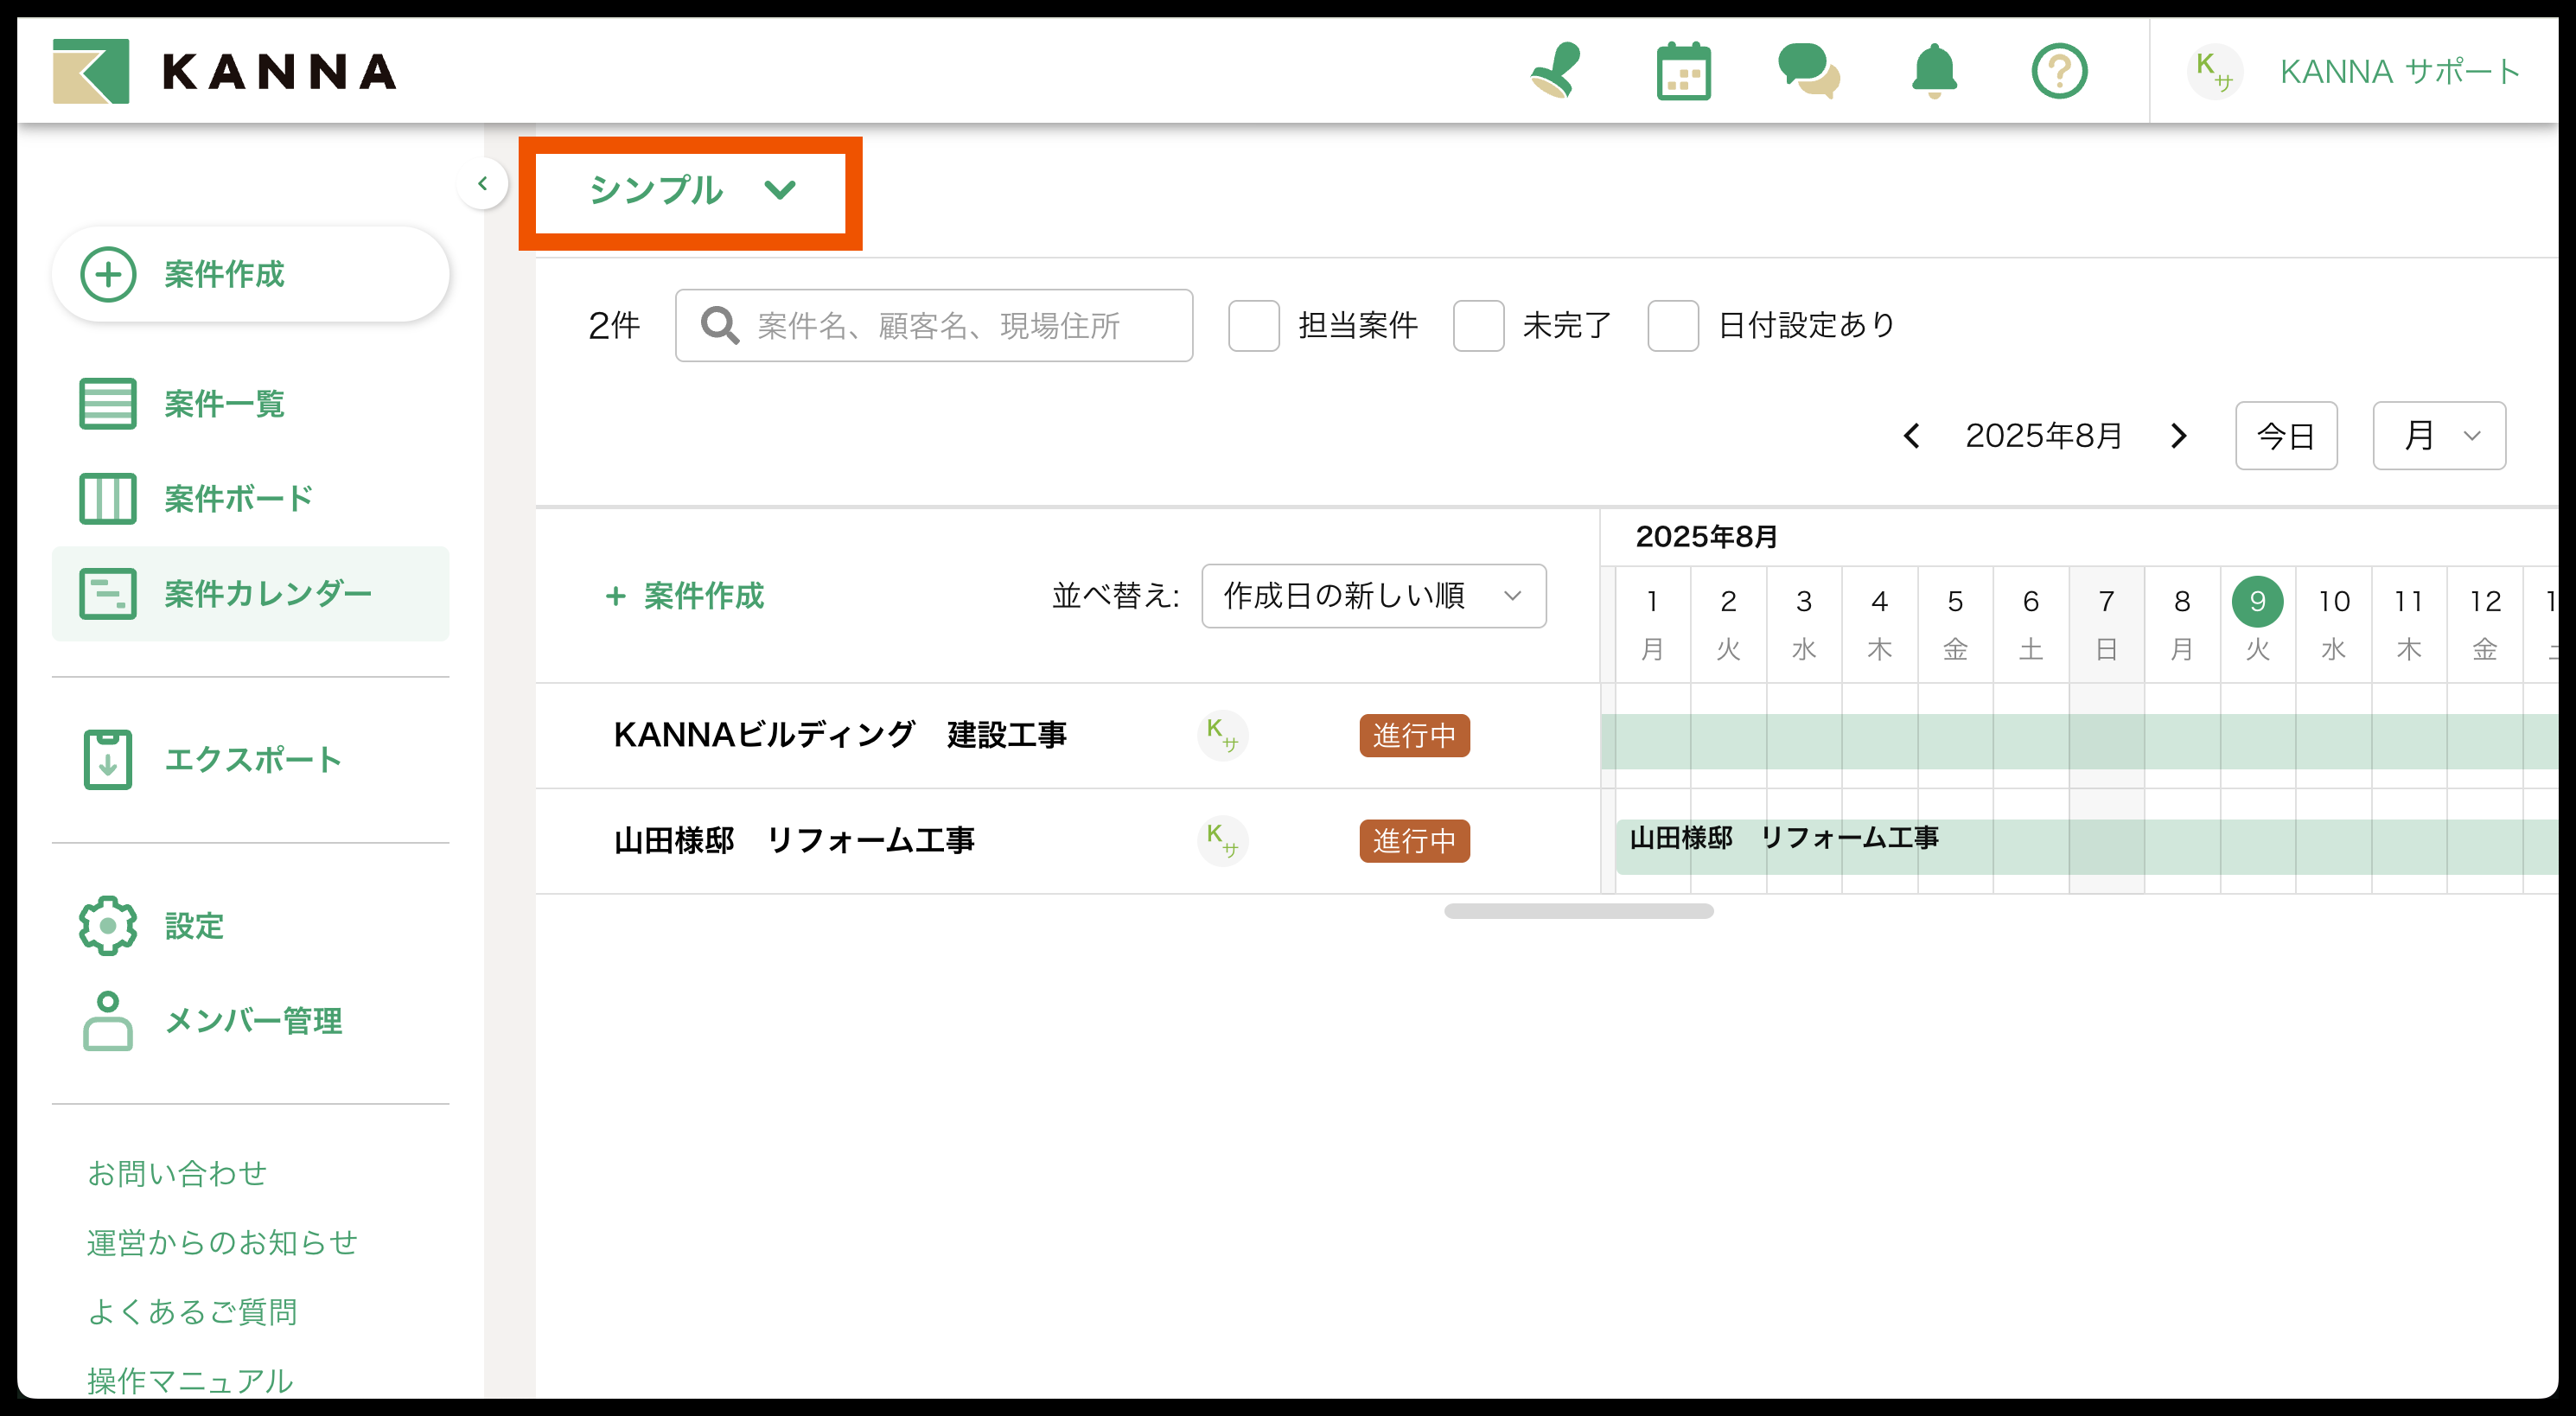Image resolution: width=2576 pixels, height=1416 pixels.
Task: Open the 月 period dropdown
Action: [x=2438, y=436]
